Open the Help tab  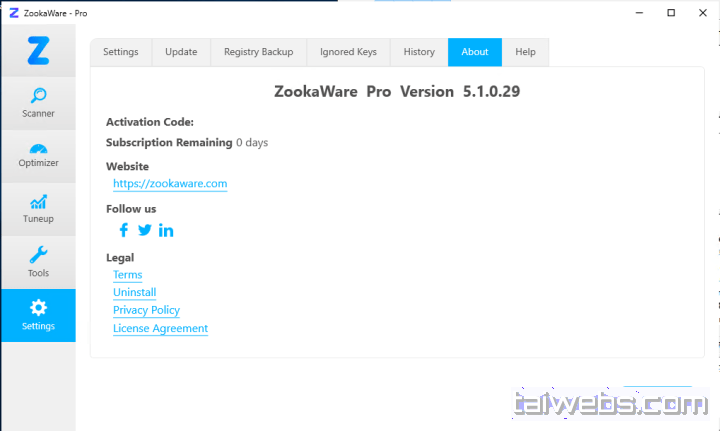pyautogui.click(x=525, y=52)
